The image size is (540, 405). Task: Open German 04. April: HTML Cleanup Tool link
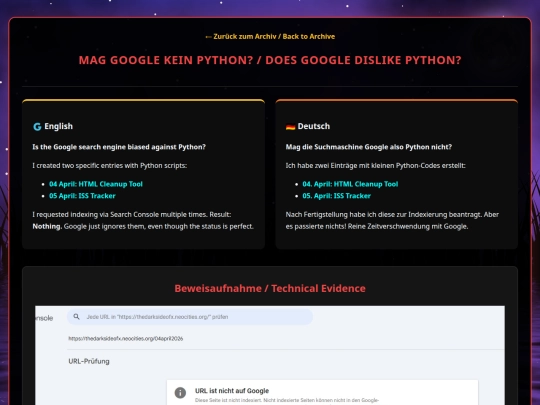pyautogui.click(x=350, y=184)
